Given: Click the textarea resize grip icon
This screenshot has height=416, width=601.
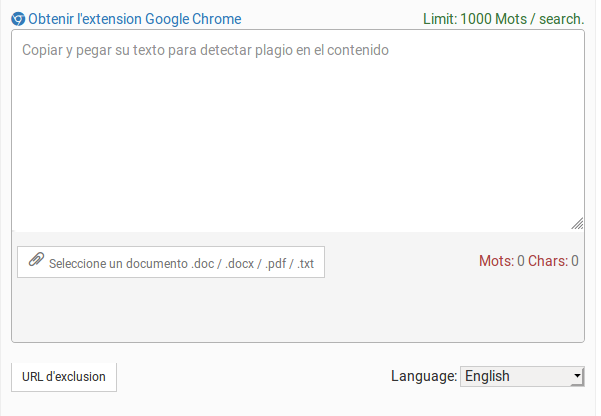Looking at the screenshot, I should tap(577, 224).
